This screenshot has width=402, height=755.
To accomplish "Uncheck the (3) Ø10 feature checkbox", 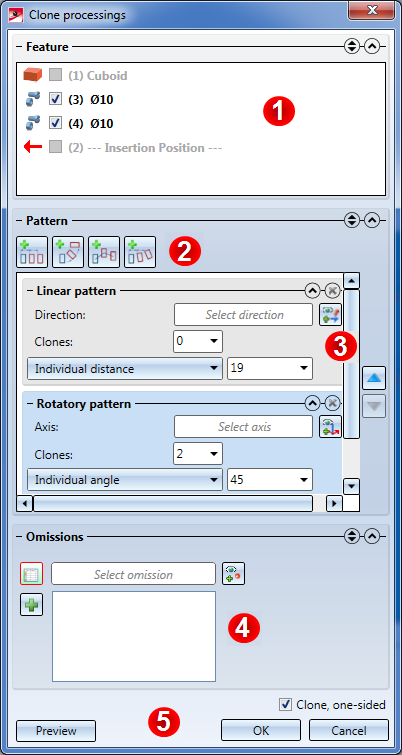I will tap(56, 99).
